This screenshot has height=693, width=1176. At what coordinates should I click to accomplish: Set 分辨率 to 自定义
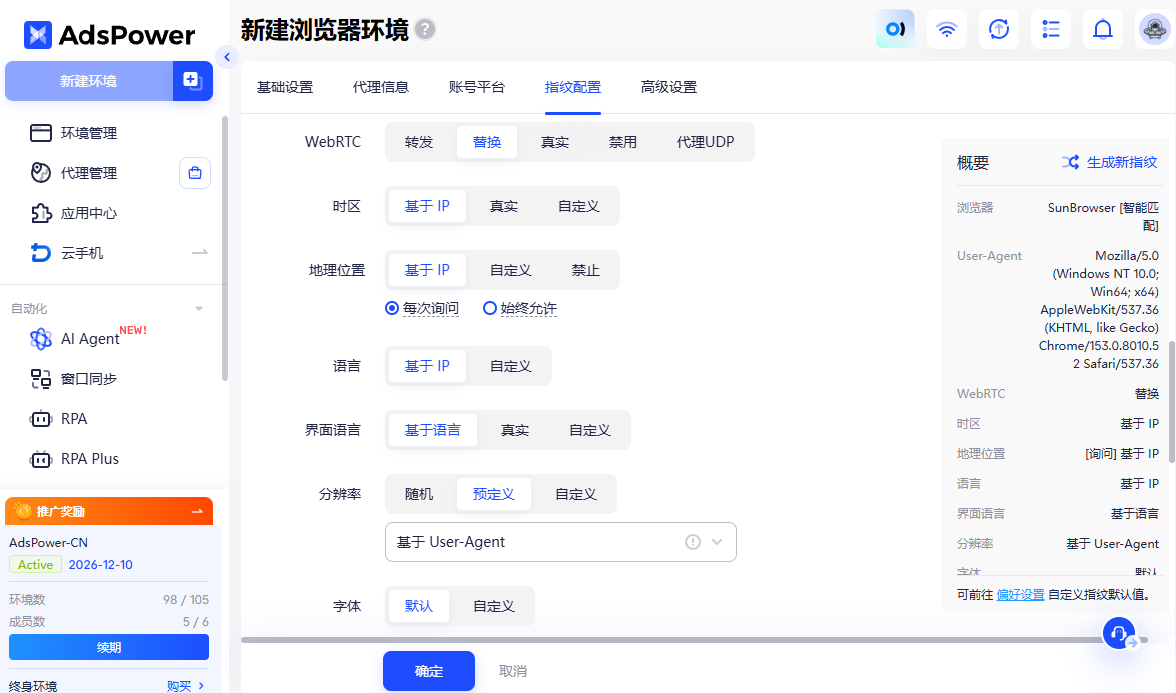(x=575, y=494)
